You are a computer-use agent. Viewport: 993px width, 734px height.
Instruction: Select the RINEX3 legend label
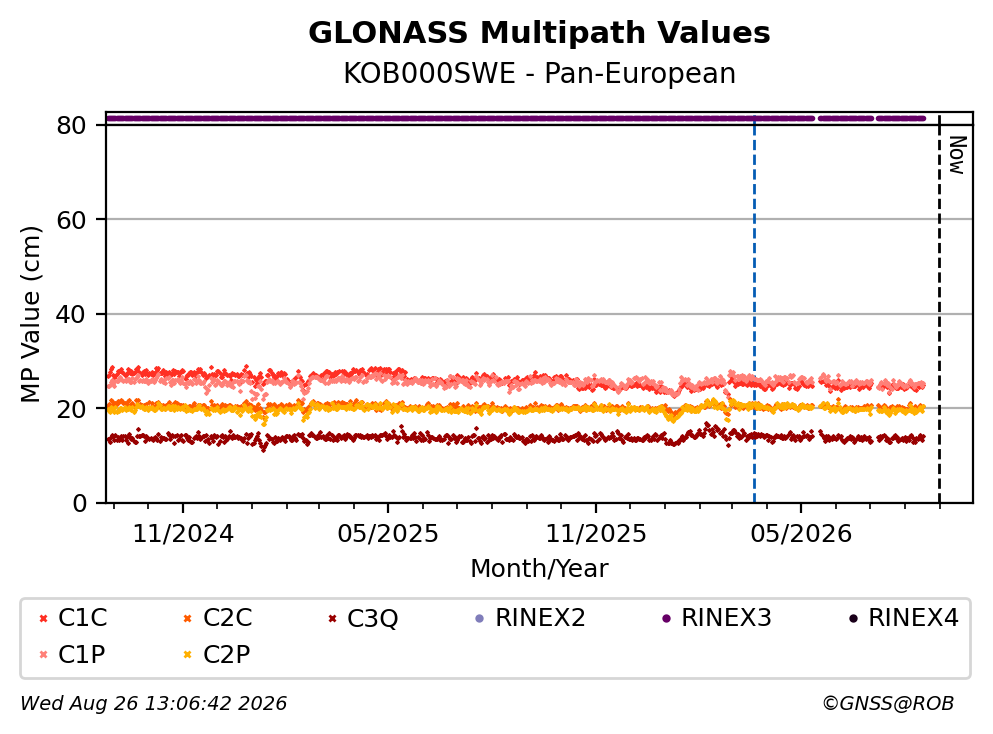[726, 618]
